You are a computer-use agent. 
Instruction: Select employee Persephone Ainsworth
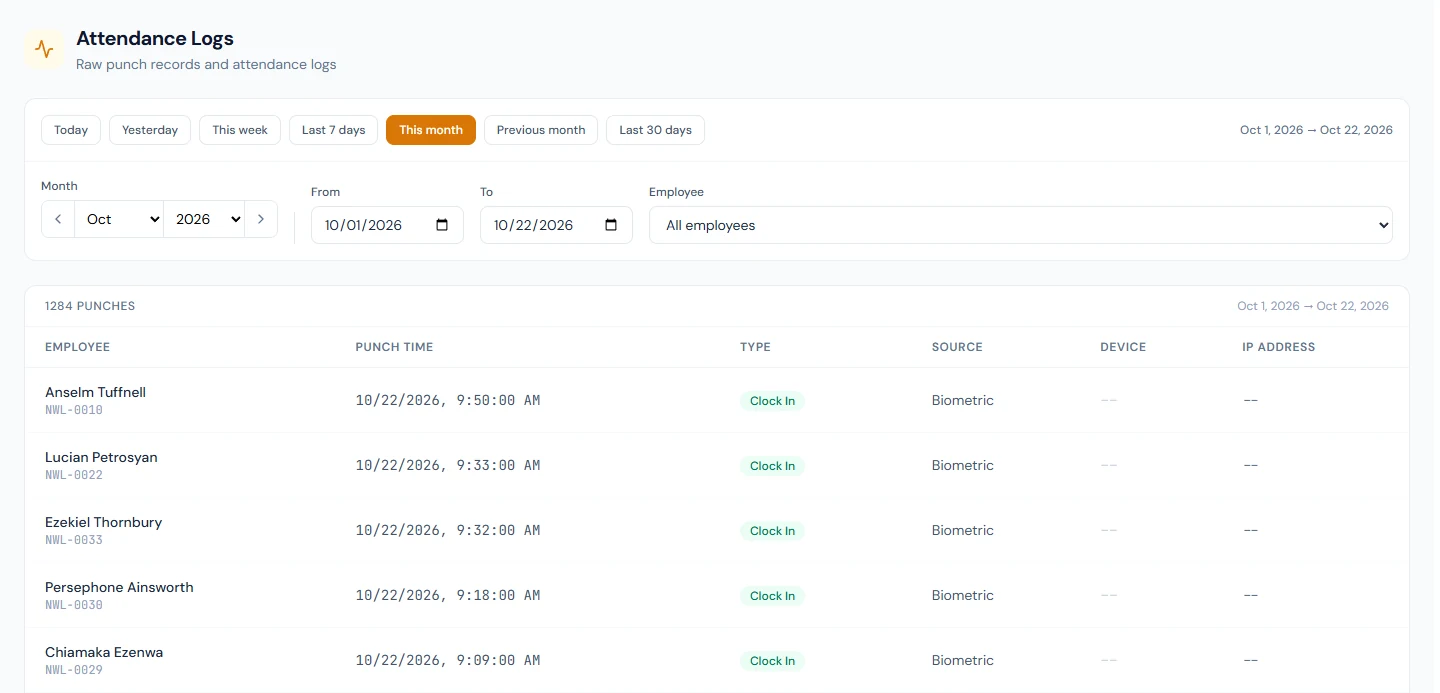pos(119,587)
